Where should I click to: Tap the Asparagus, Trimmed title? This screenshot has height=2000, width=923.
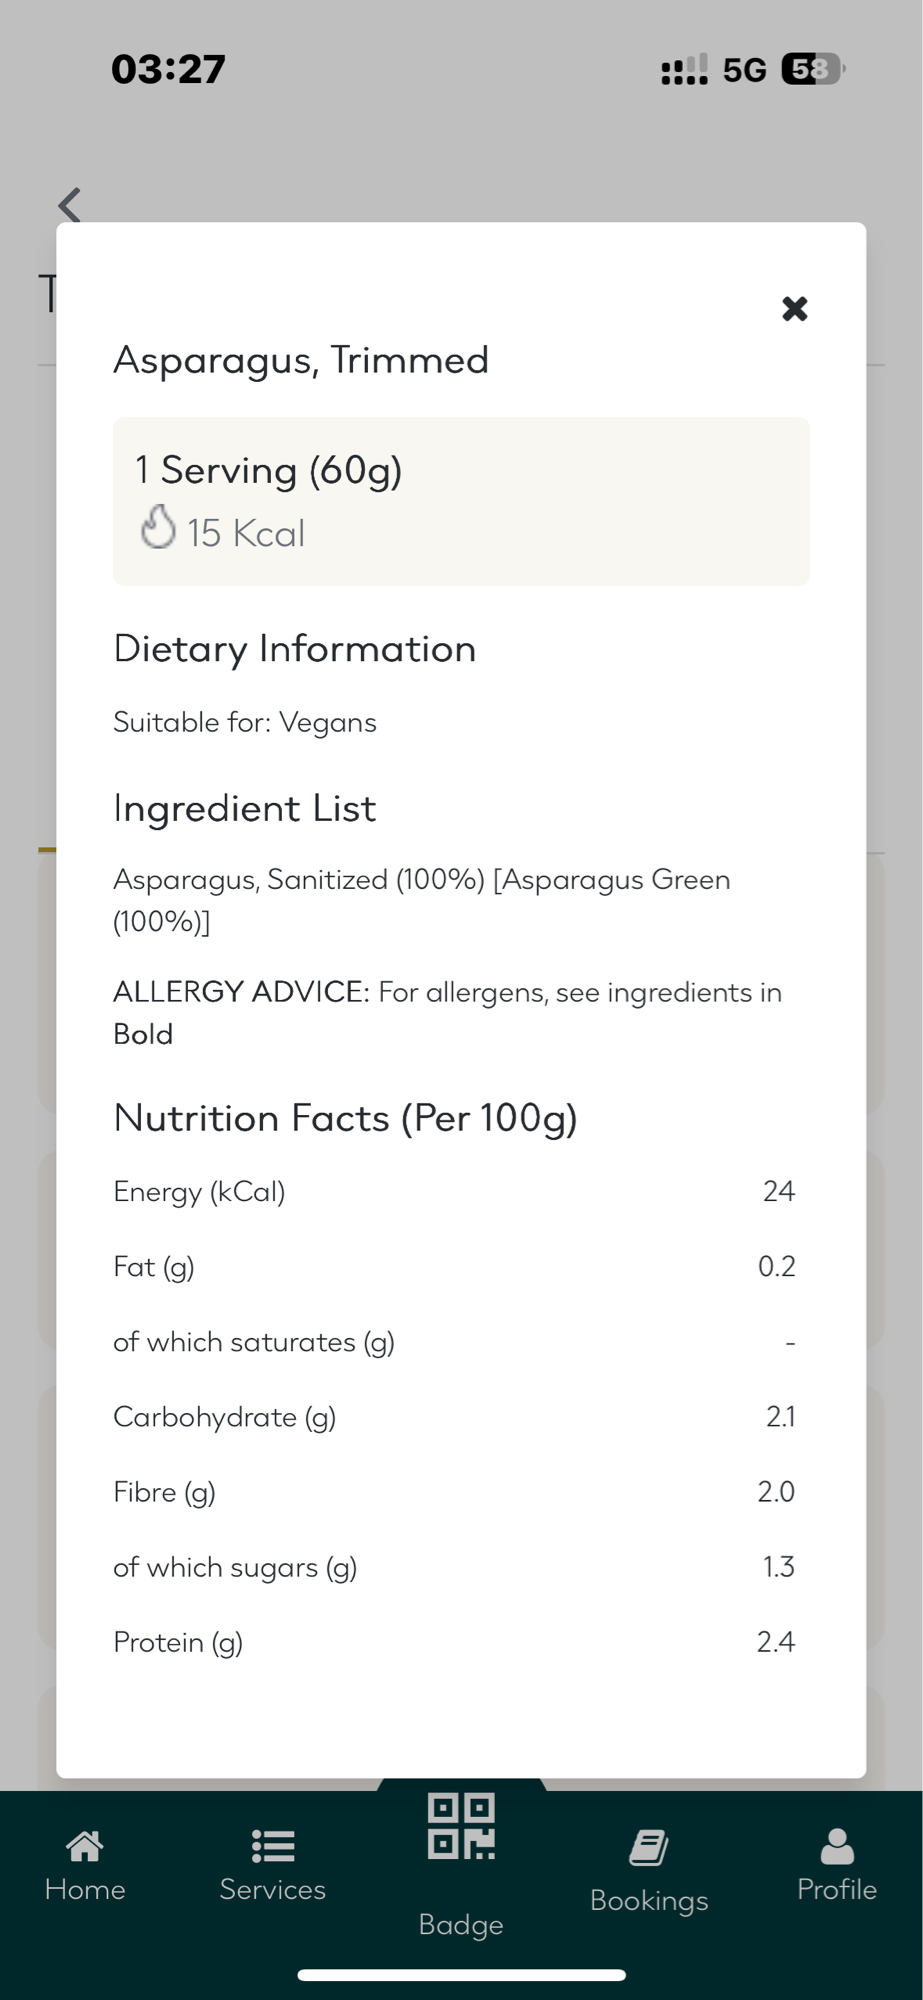coord(301,360)
